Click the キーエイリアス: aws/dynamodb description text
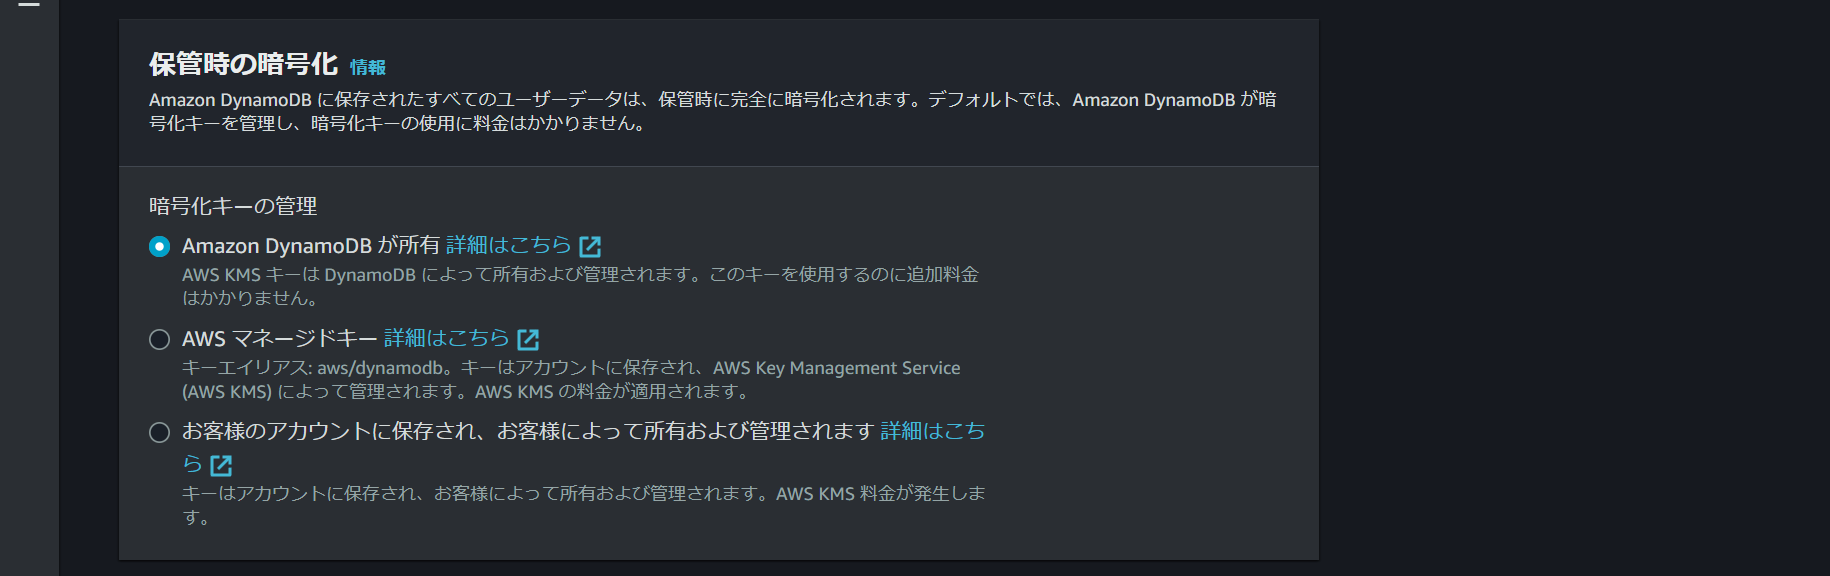 tap(571, 380)
